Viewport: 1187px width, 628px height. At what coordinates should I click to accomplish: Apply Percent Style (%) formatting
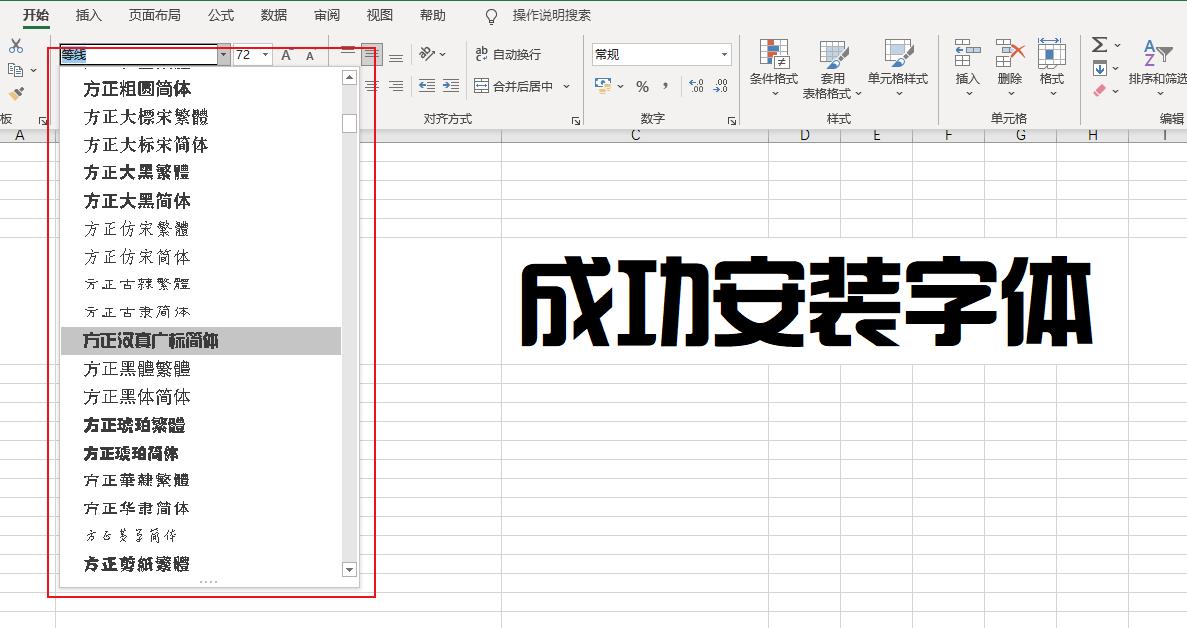(644, 86)
